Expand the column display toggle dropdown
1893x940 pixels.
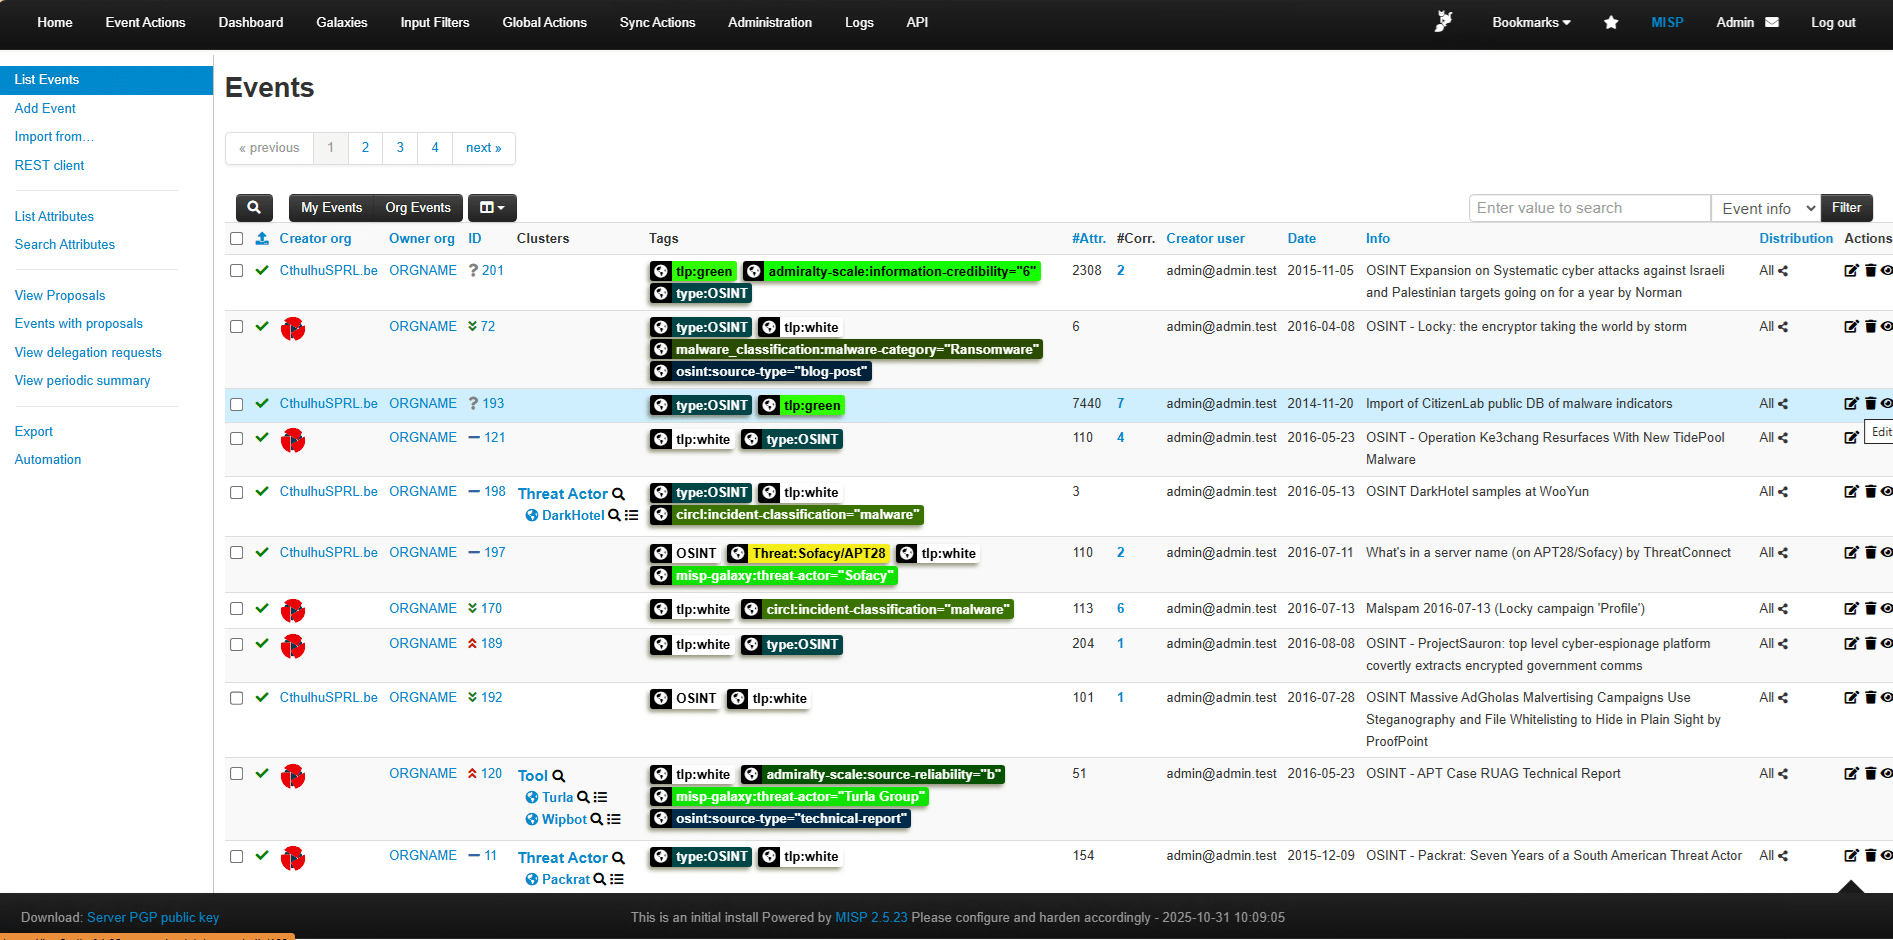tap(492, 207)
